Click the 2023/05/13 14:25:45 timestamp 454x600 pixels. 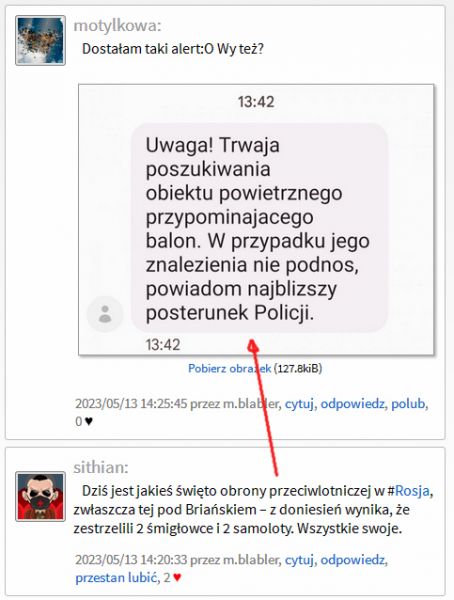[x=131, y=403]
